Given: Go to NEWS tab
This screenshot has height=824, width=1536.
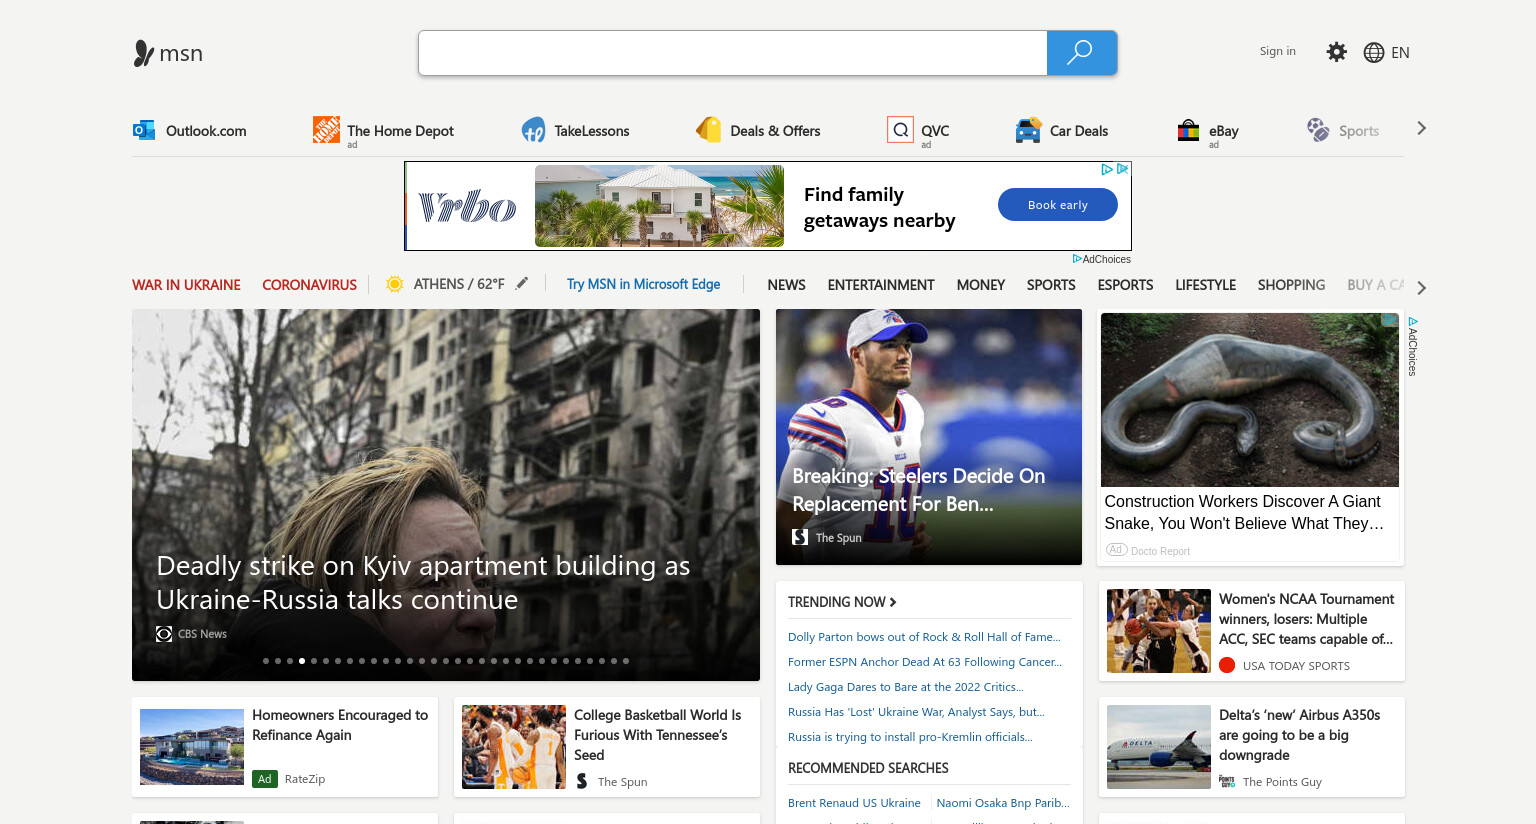Looking at the screenshot, I should (x=786, y=285).
